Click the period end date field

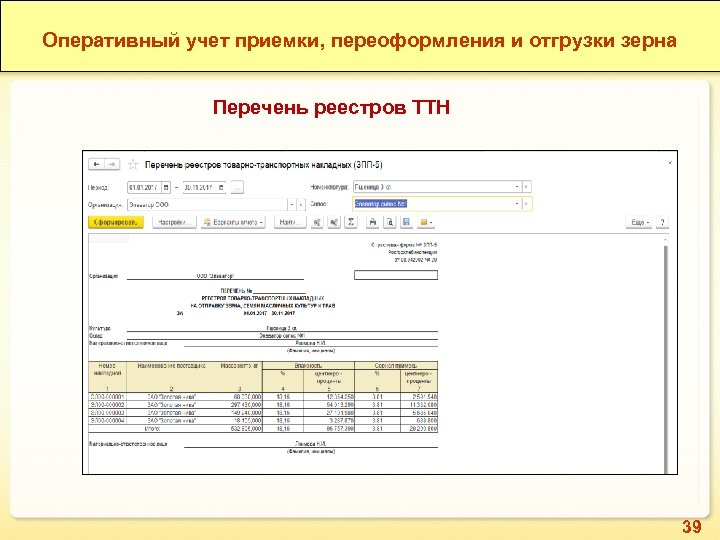200,187
